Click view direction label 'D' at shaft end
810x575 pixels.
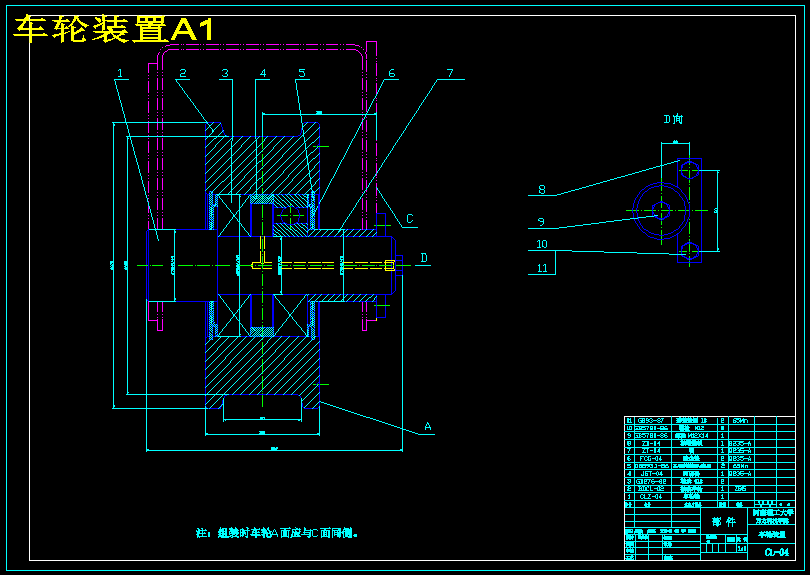[x=424, y=258]
